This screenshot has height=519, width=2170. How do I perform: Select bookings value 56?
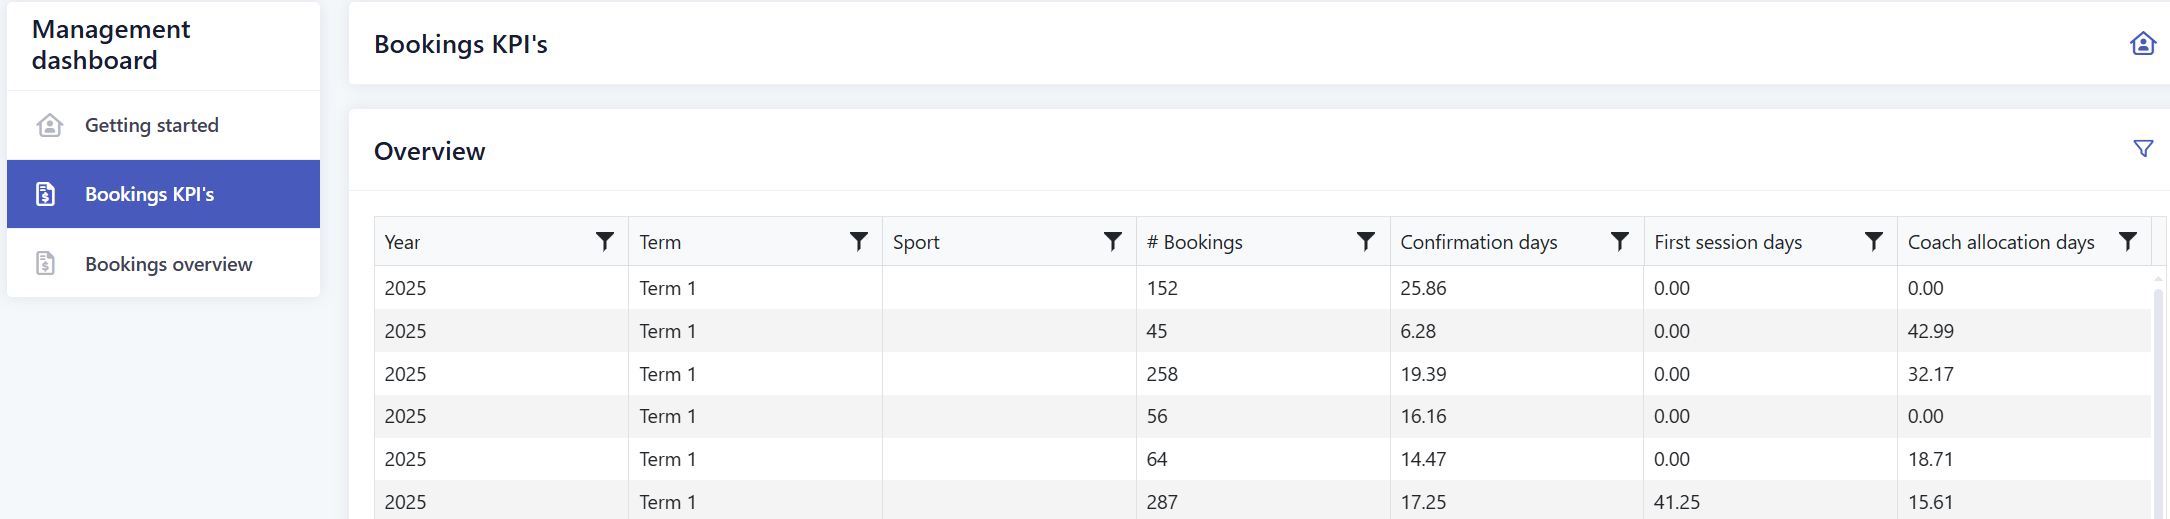(x=1157, y=416)
